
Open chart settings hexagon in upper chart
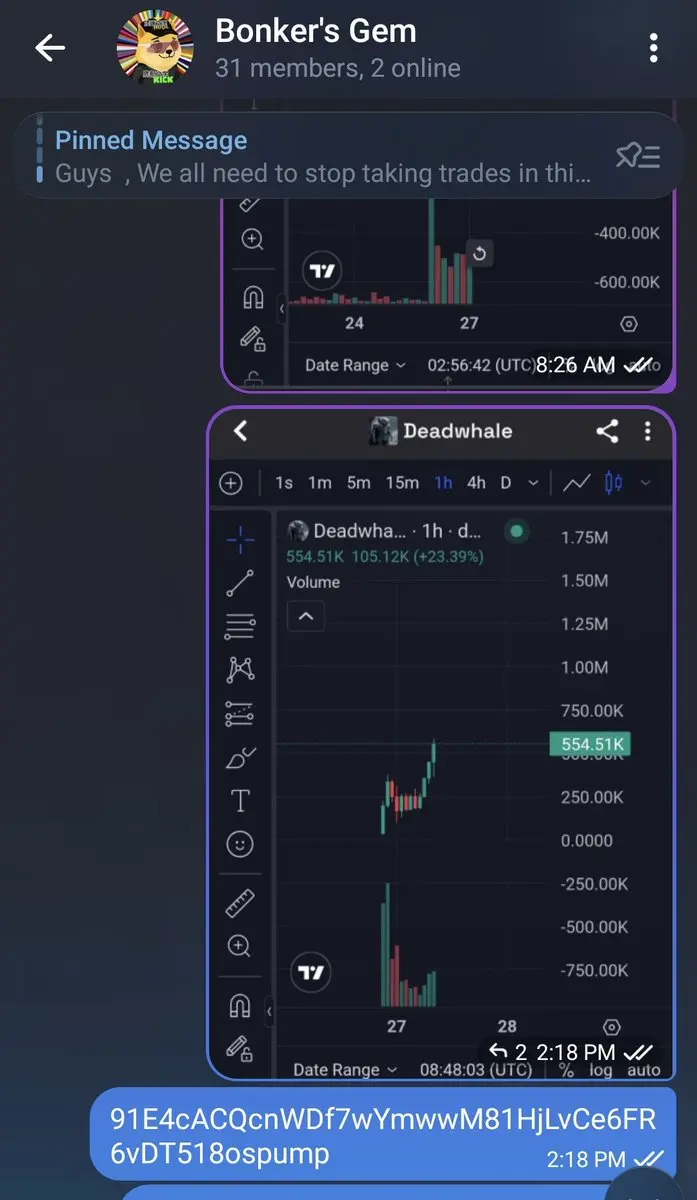click(628, 323)
